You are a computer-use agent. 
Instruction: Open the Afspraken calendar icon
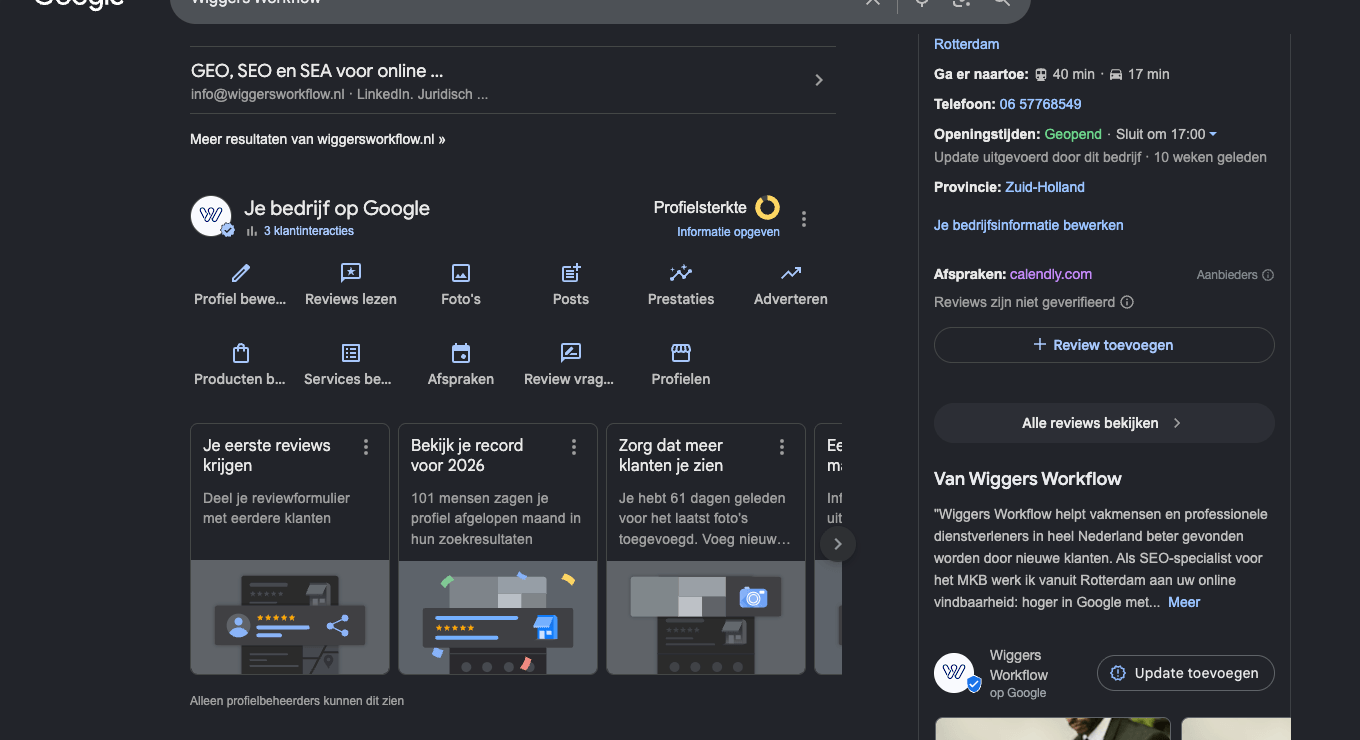pyautogui.click(x=461, y=353)
